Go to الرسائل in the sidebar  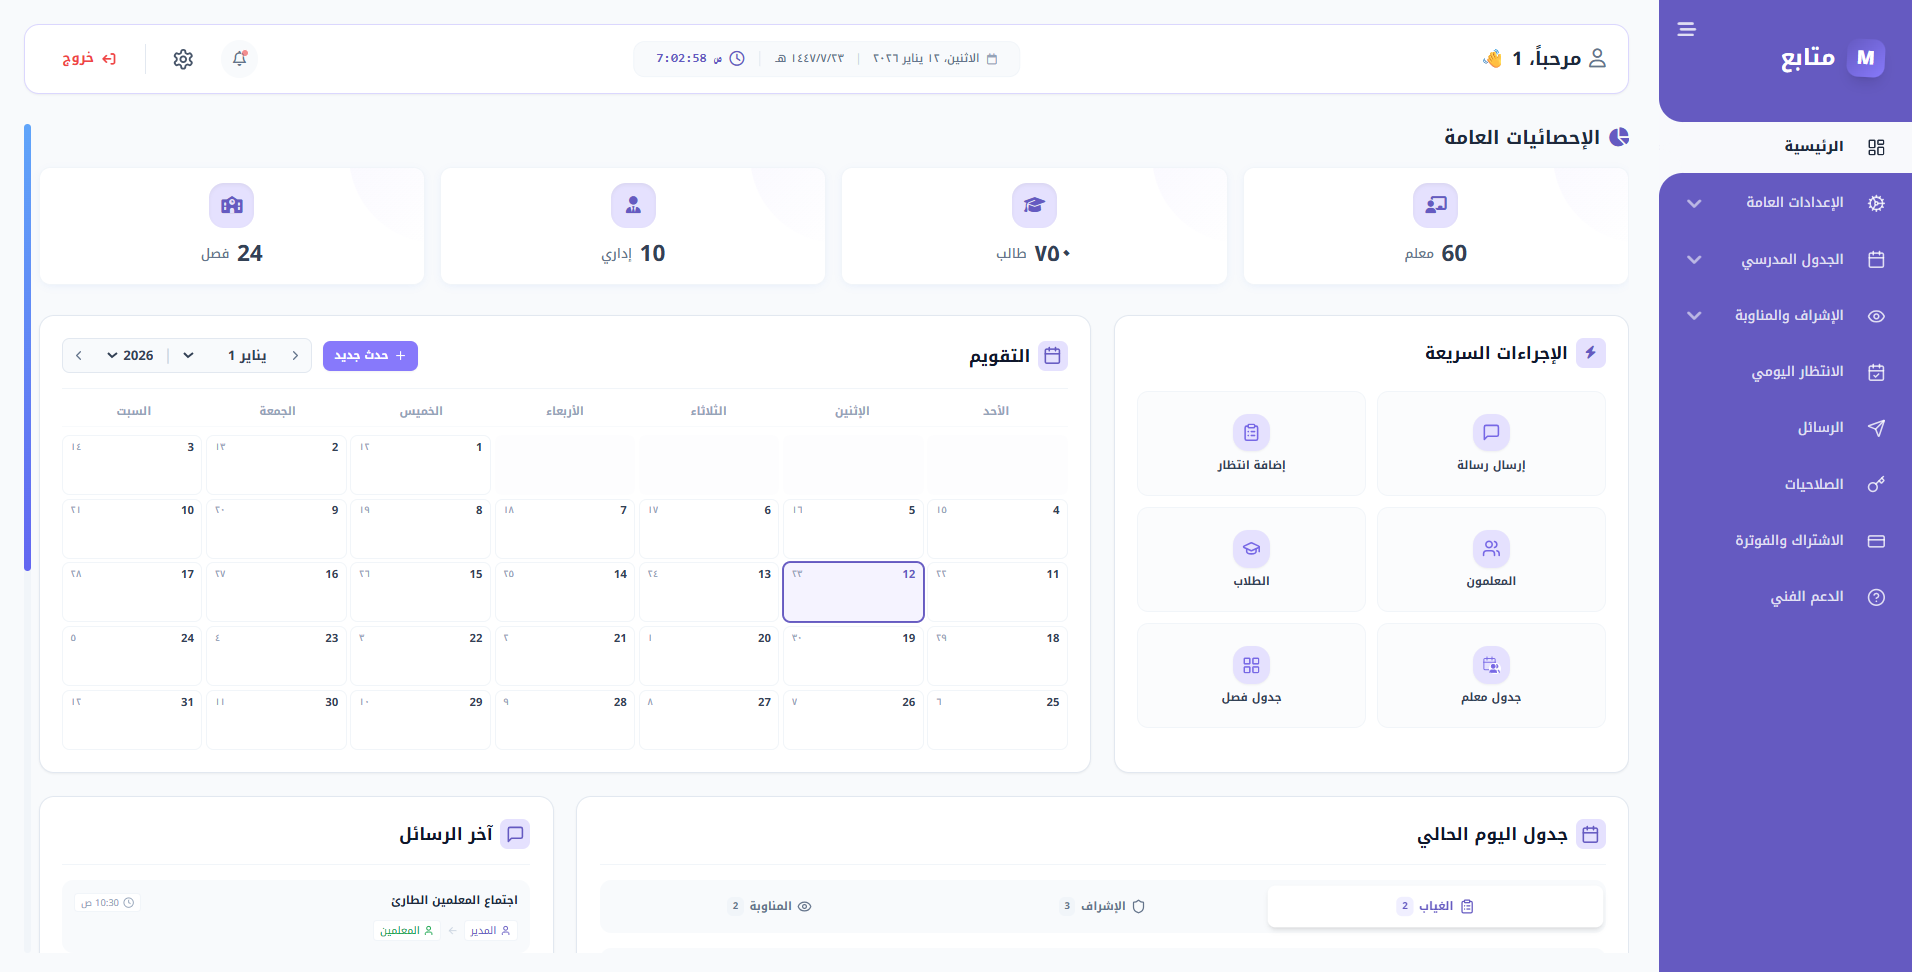tap(1819, 428)
